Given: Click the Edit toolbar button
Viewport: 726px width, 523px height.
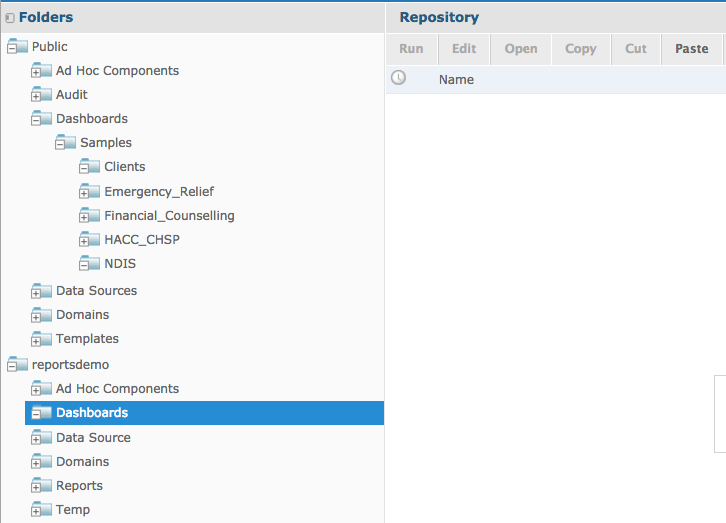Looking at the screenshot, I should point(464,49).
